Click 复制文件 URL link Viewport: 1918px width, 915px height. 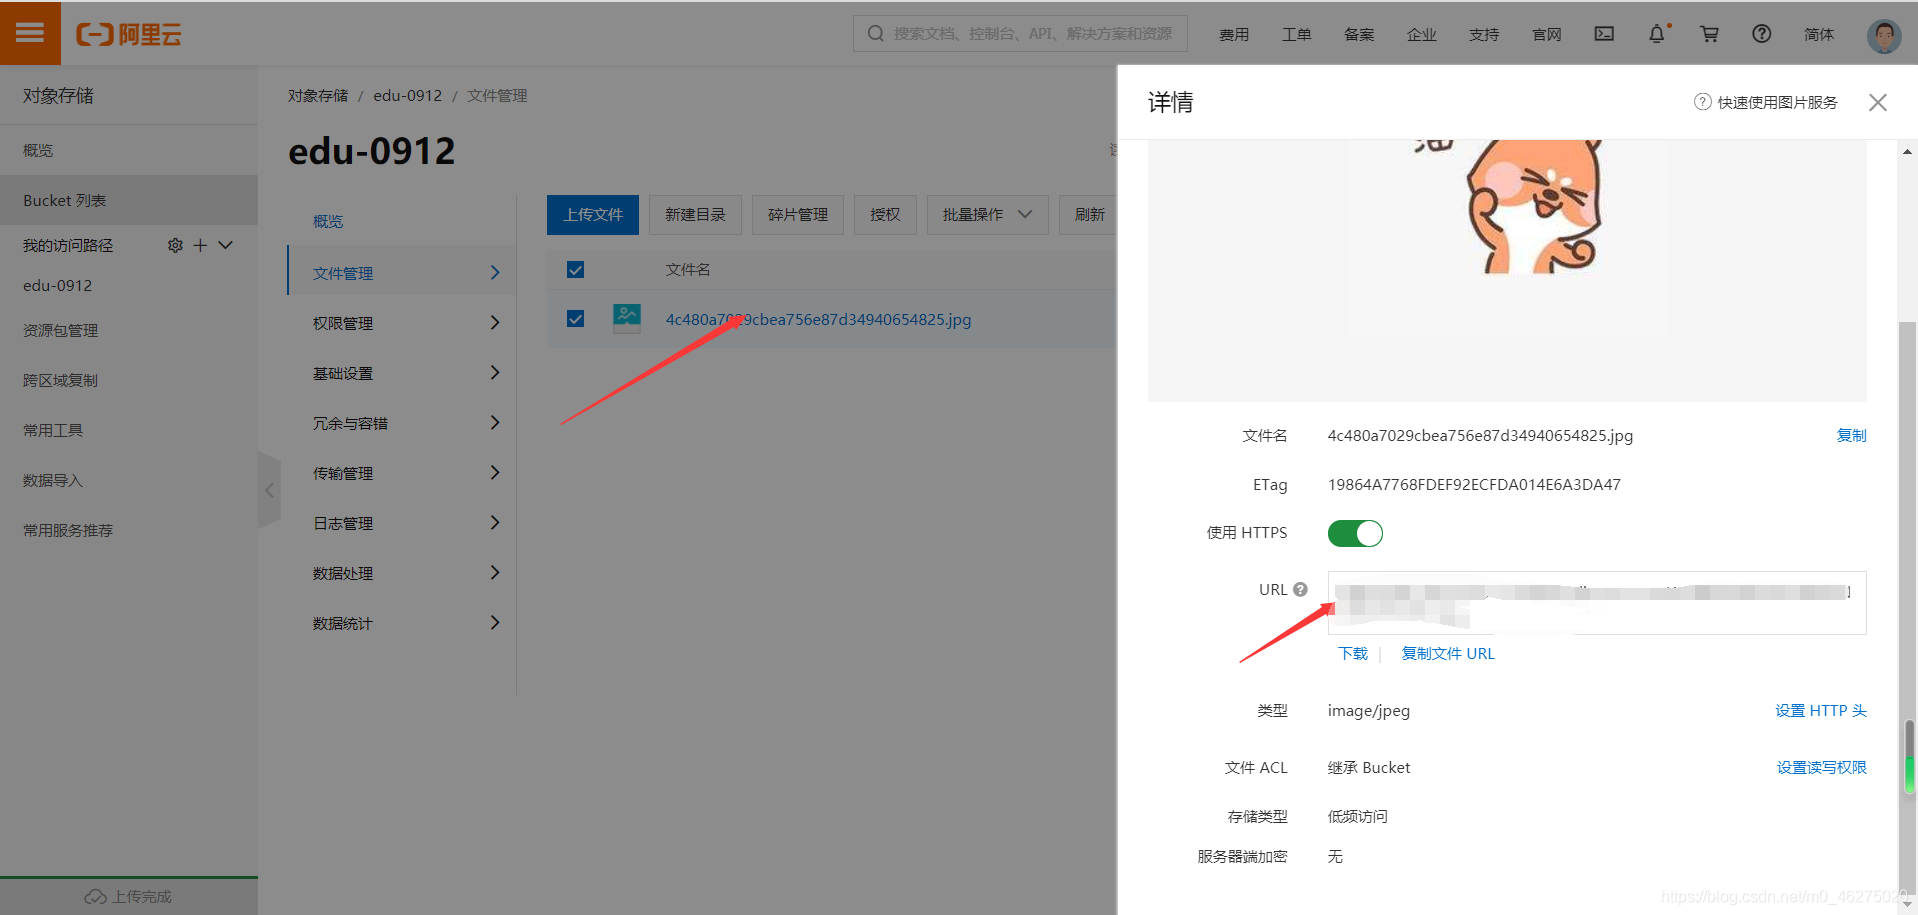click(x=1448, y=653)
